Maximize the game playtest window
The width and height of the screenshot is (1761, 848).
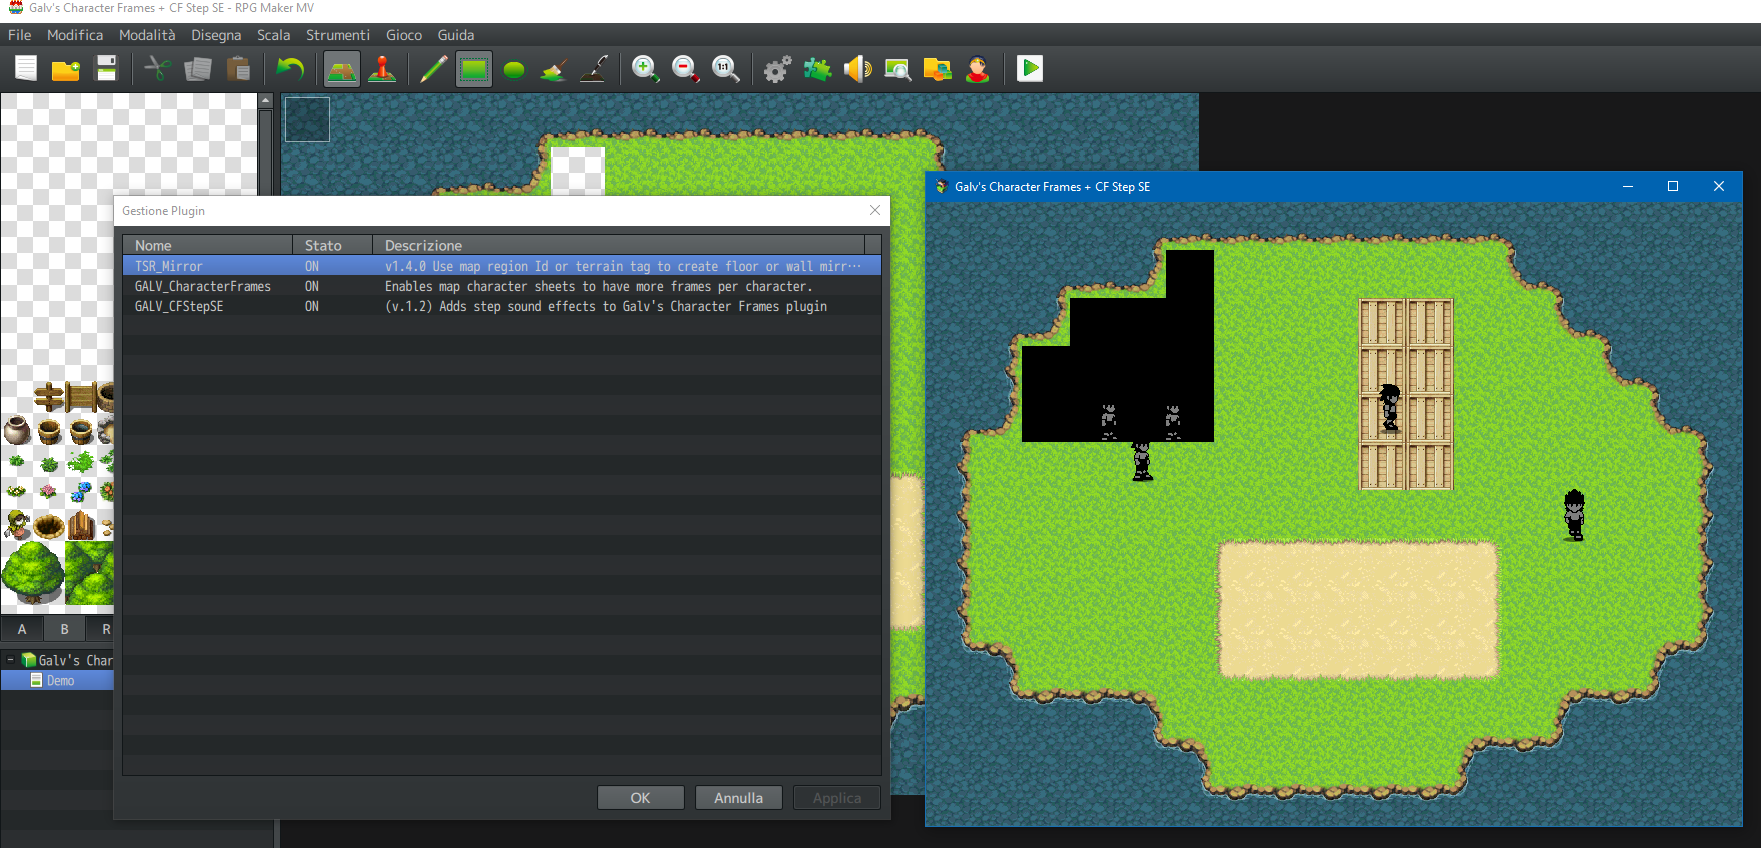click(x=1673, y=187)
